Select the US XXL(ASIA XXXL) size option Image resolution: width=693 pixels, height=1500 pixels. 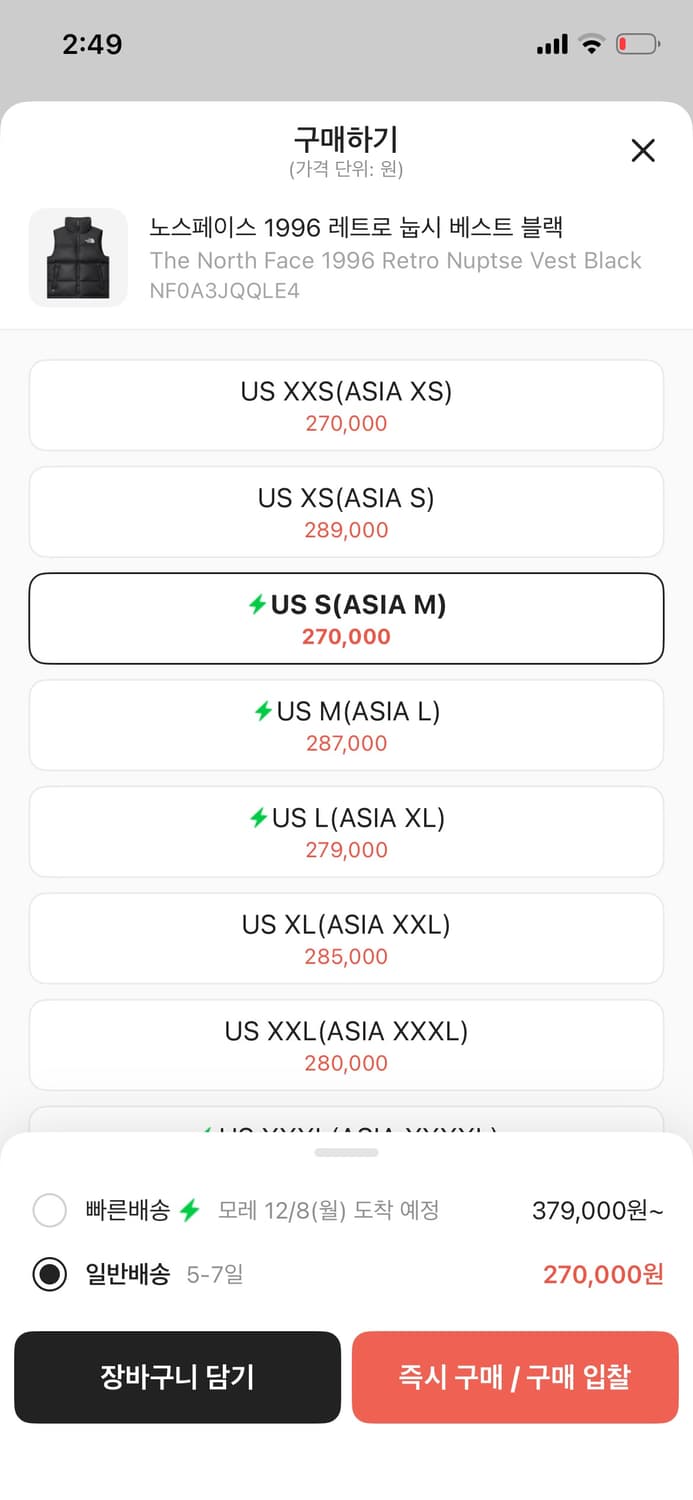346,1045
